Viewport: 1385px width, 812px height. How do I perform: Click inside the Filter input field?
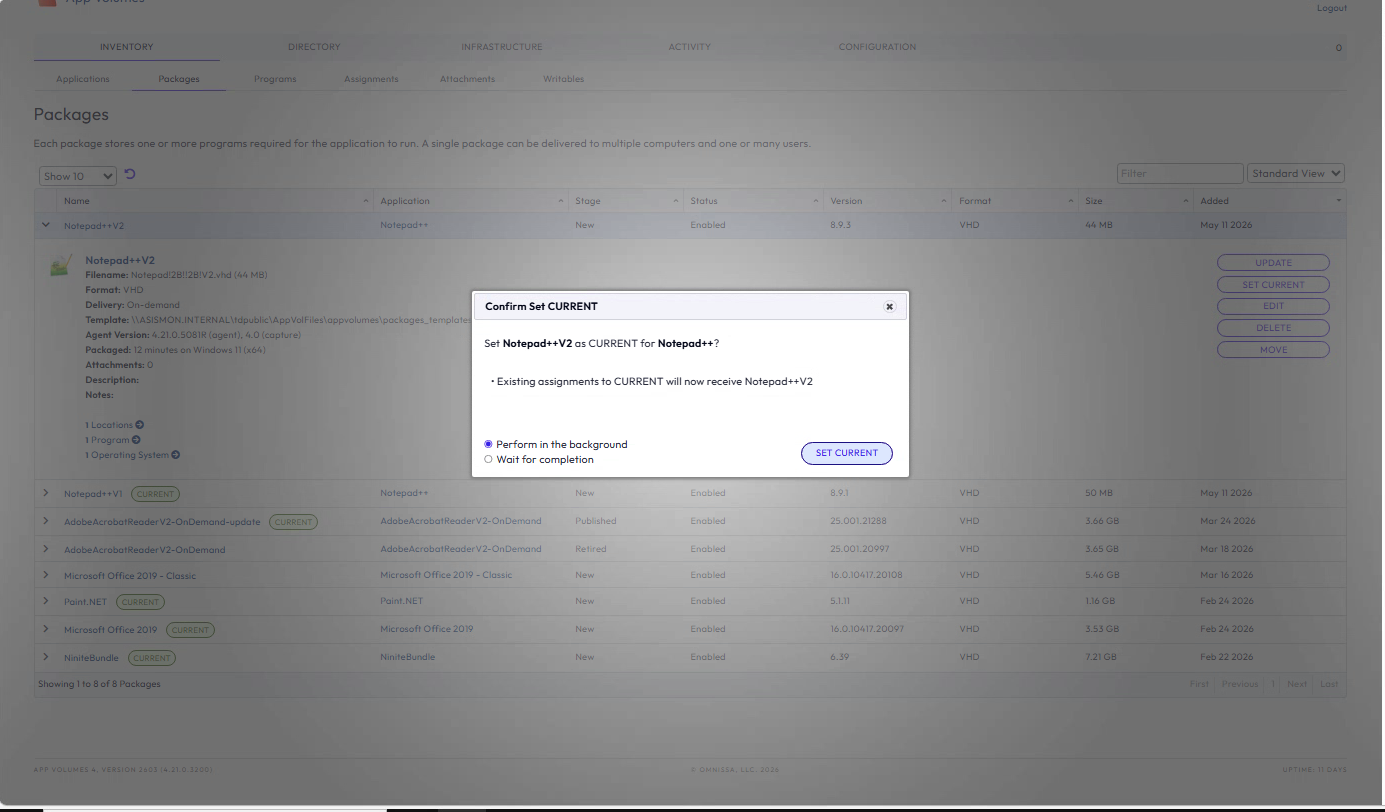tap(1180, 174)
